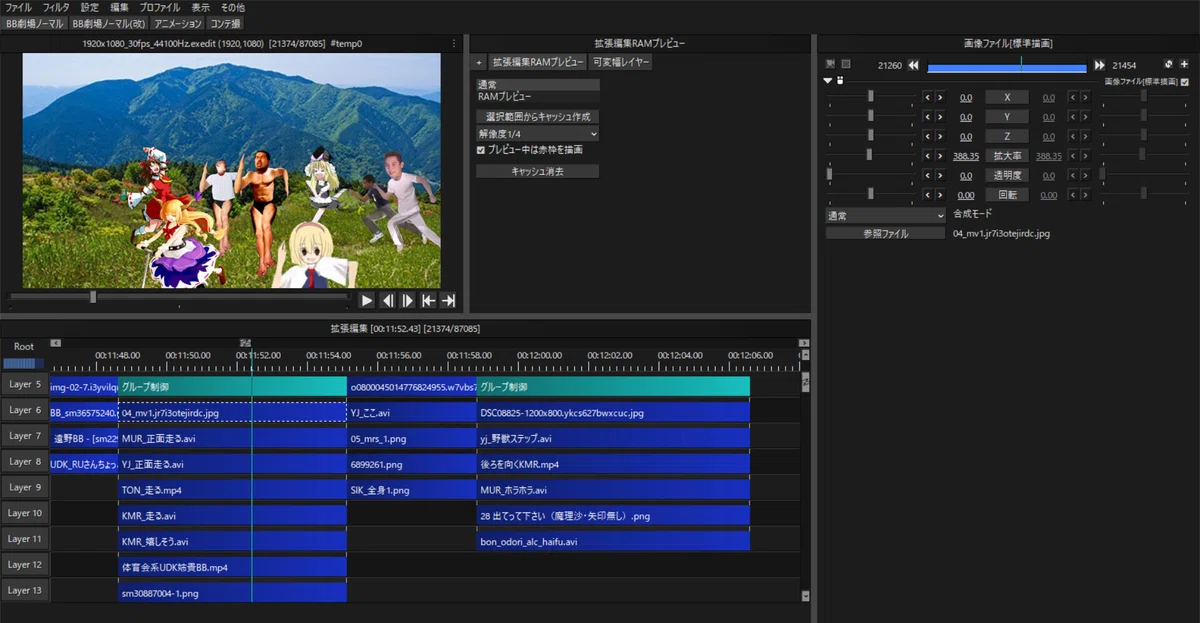Step back one frame in preview
The width and height of the screenshot is (1200, 623).
(387, 300)
